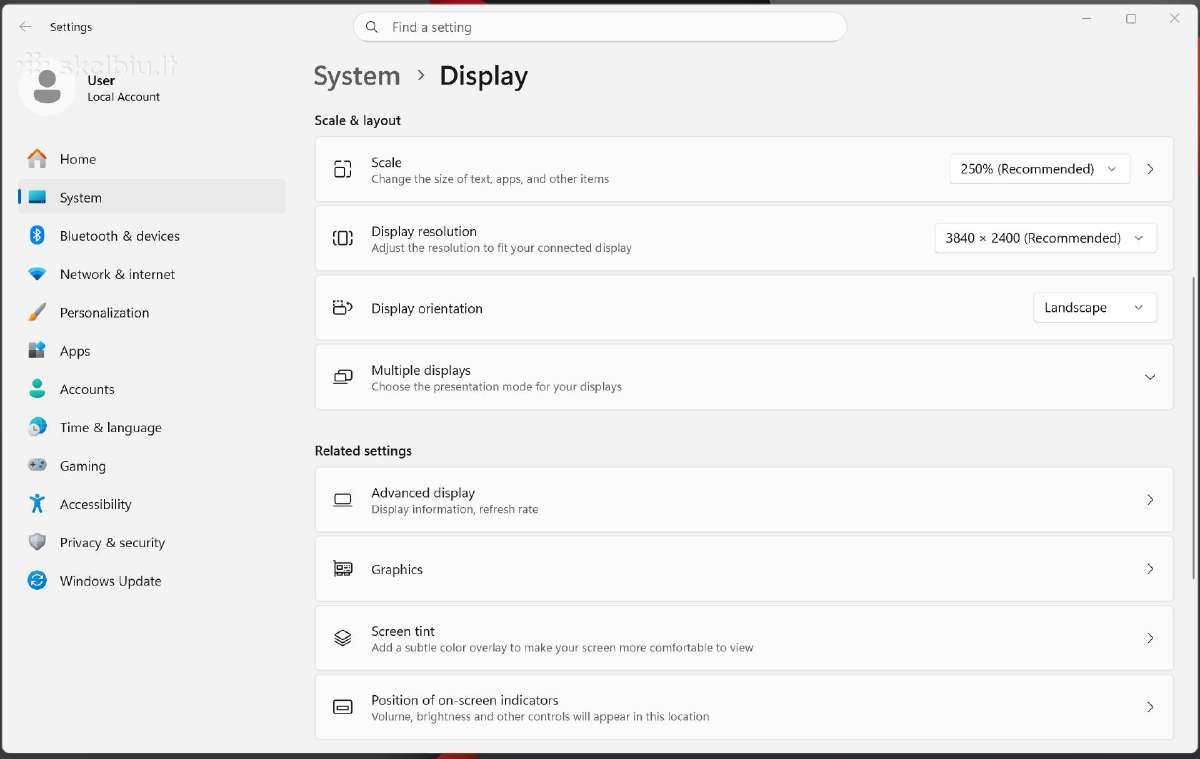Select Privacy & security in sidebar
This screenshot has width=1200, height=759.
152,543
